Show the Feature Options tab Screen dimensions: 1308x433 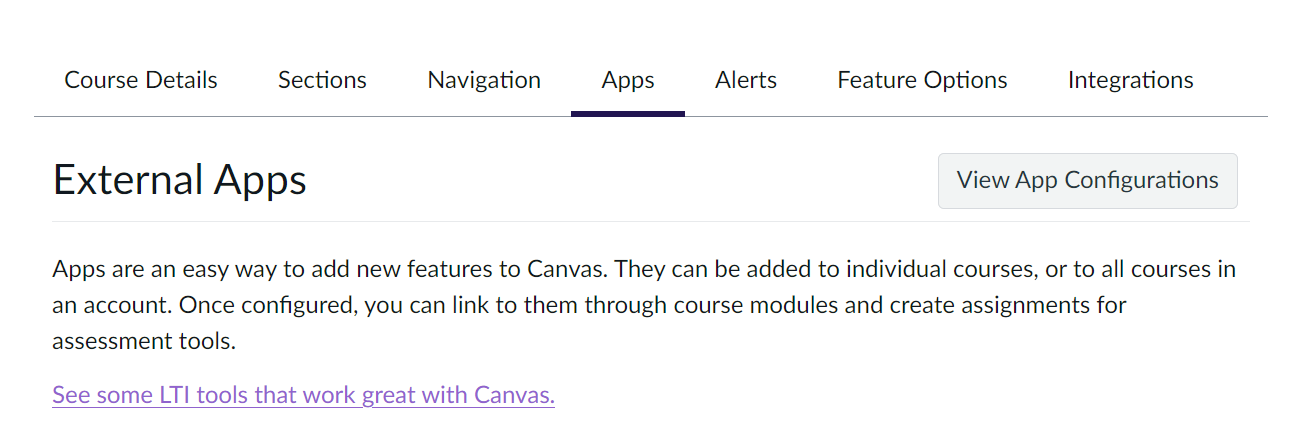(922, 80)
